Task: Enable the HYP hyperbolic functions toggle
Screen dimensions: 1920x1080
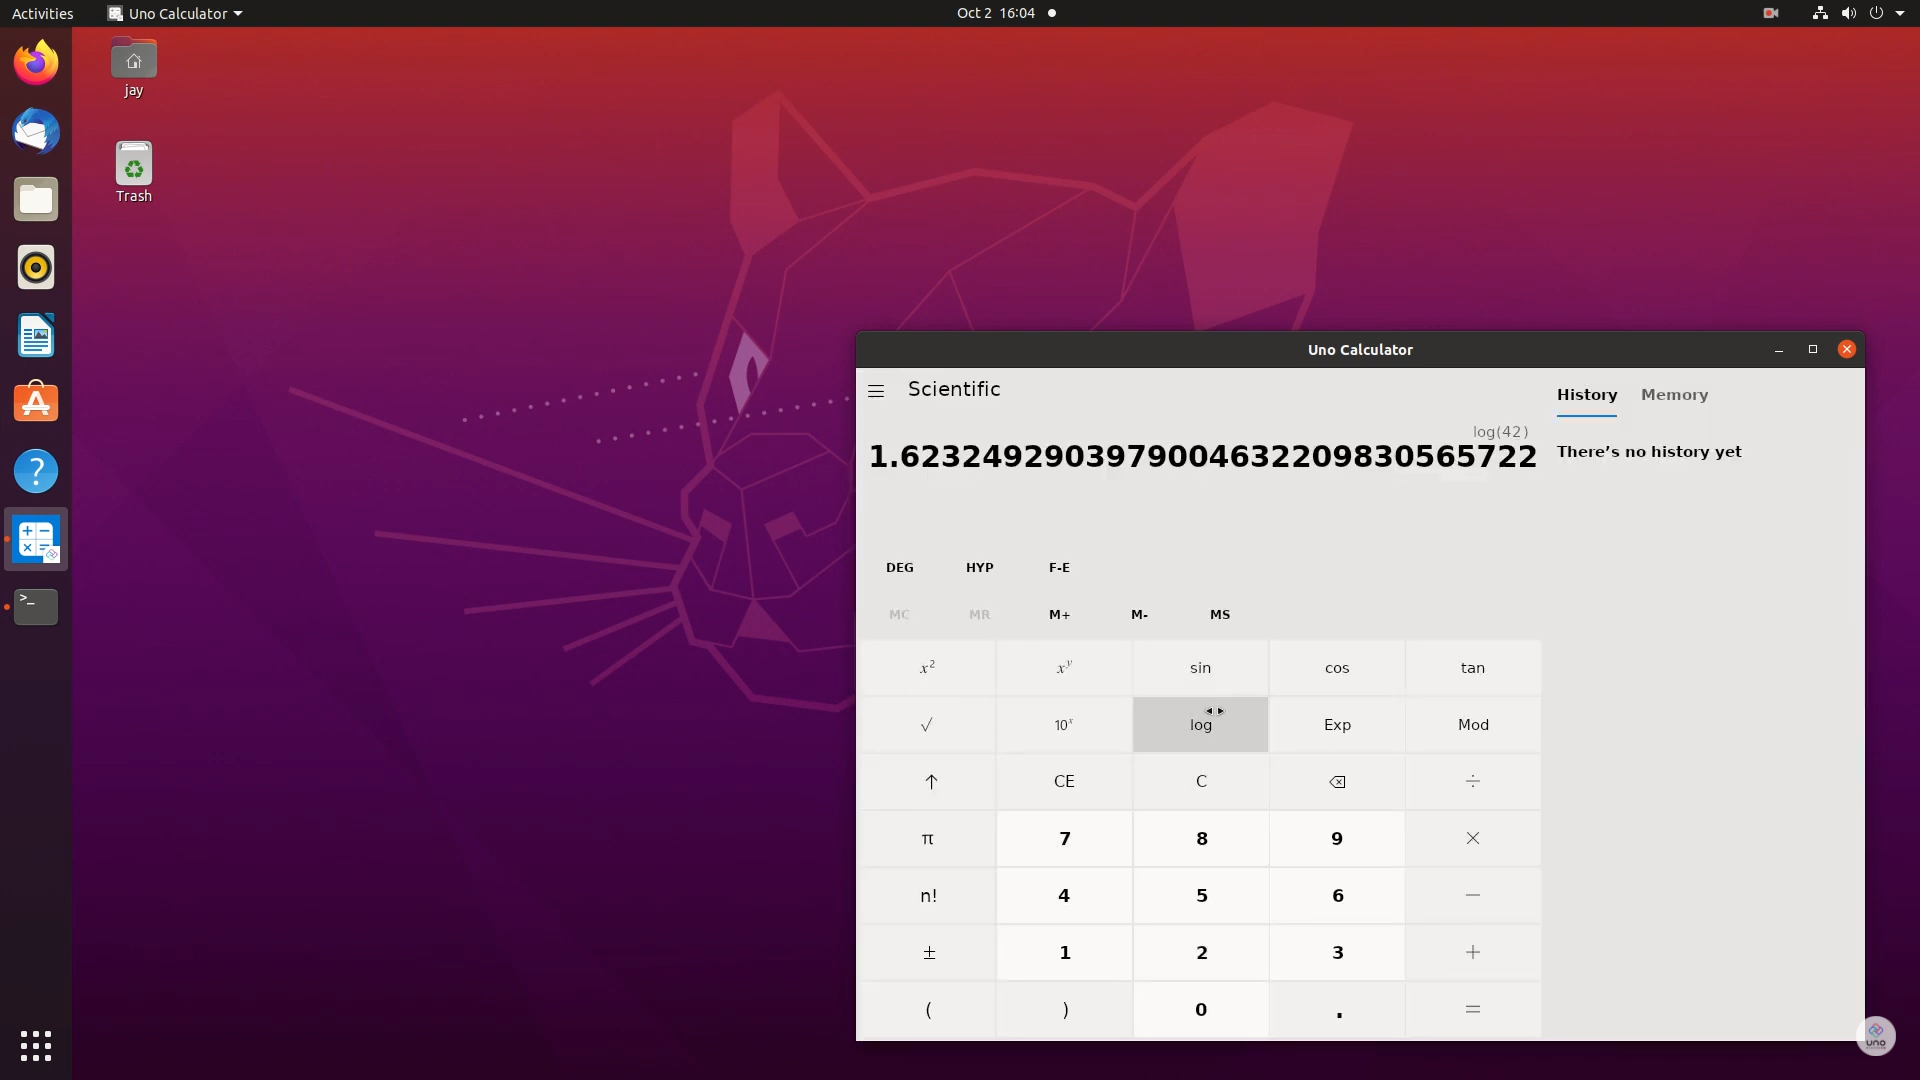Action: point(979,567)
